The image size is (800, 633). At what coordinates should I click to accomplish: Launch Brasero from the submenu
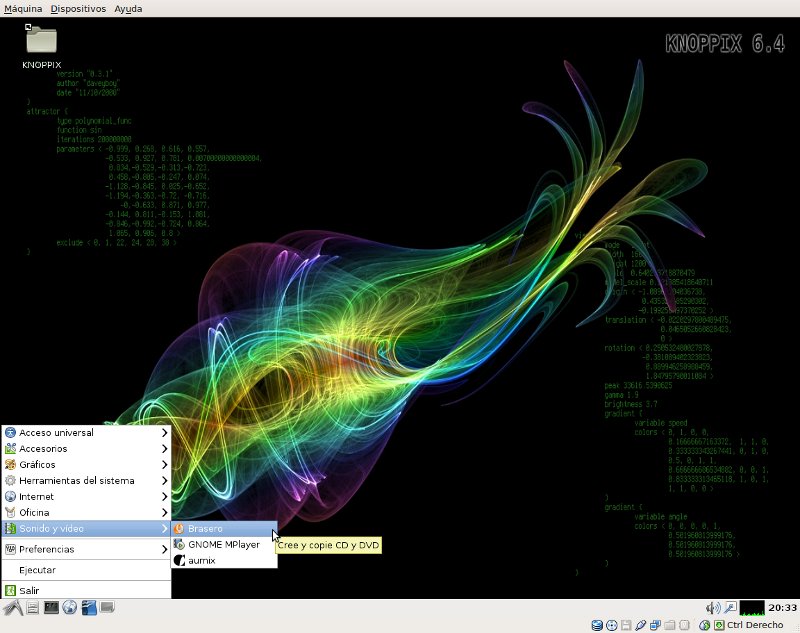click(x=224, y=528)
